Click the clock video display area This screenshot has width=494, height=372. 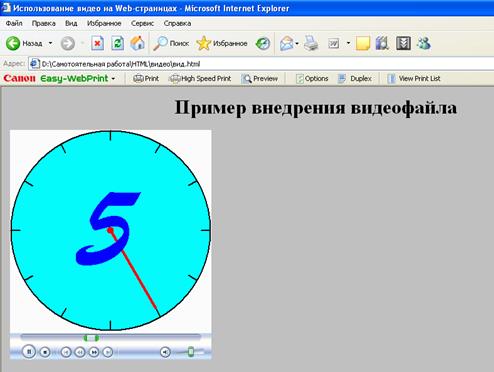coord(111,231)
